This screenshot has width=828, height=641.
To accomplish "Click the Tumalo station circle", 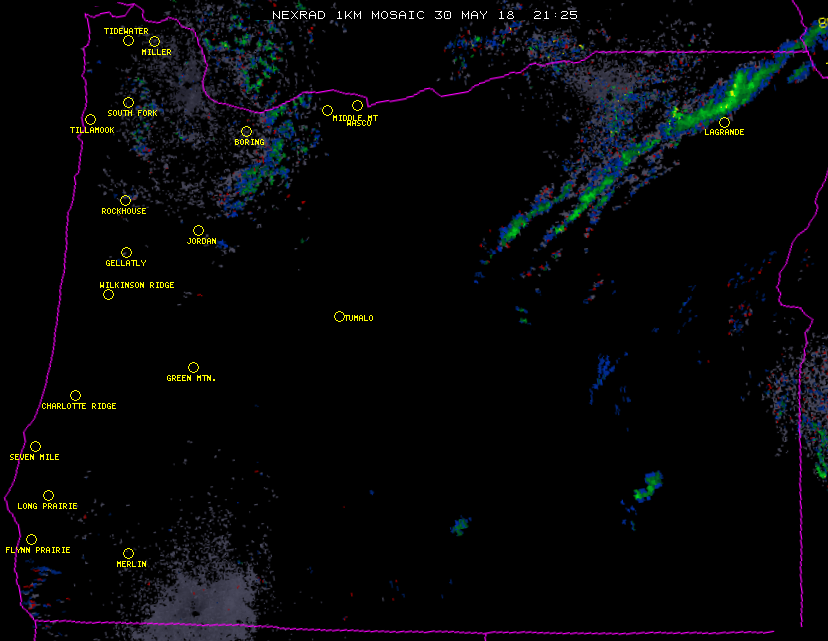I will click(x=339, y=317).
